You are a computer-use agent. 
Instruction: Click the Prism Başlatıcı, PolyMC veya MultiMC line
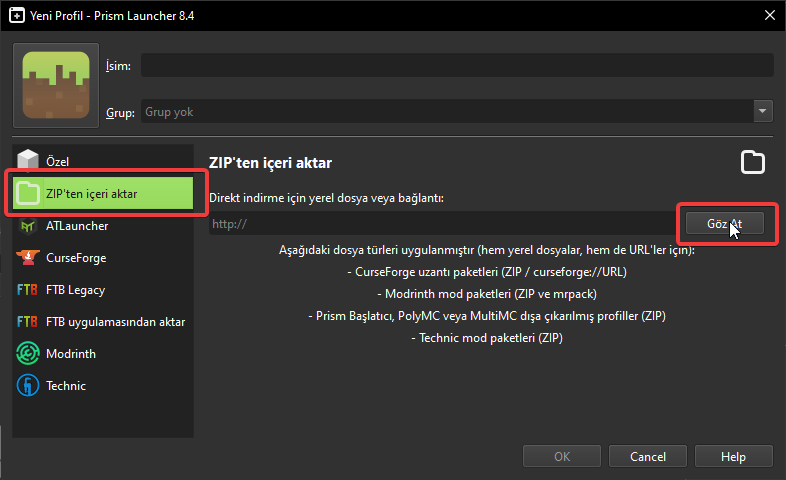(487, 316)
